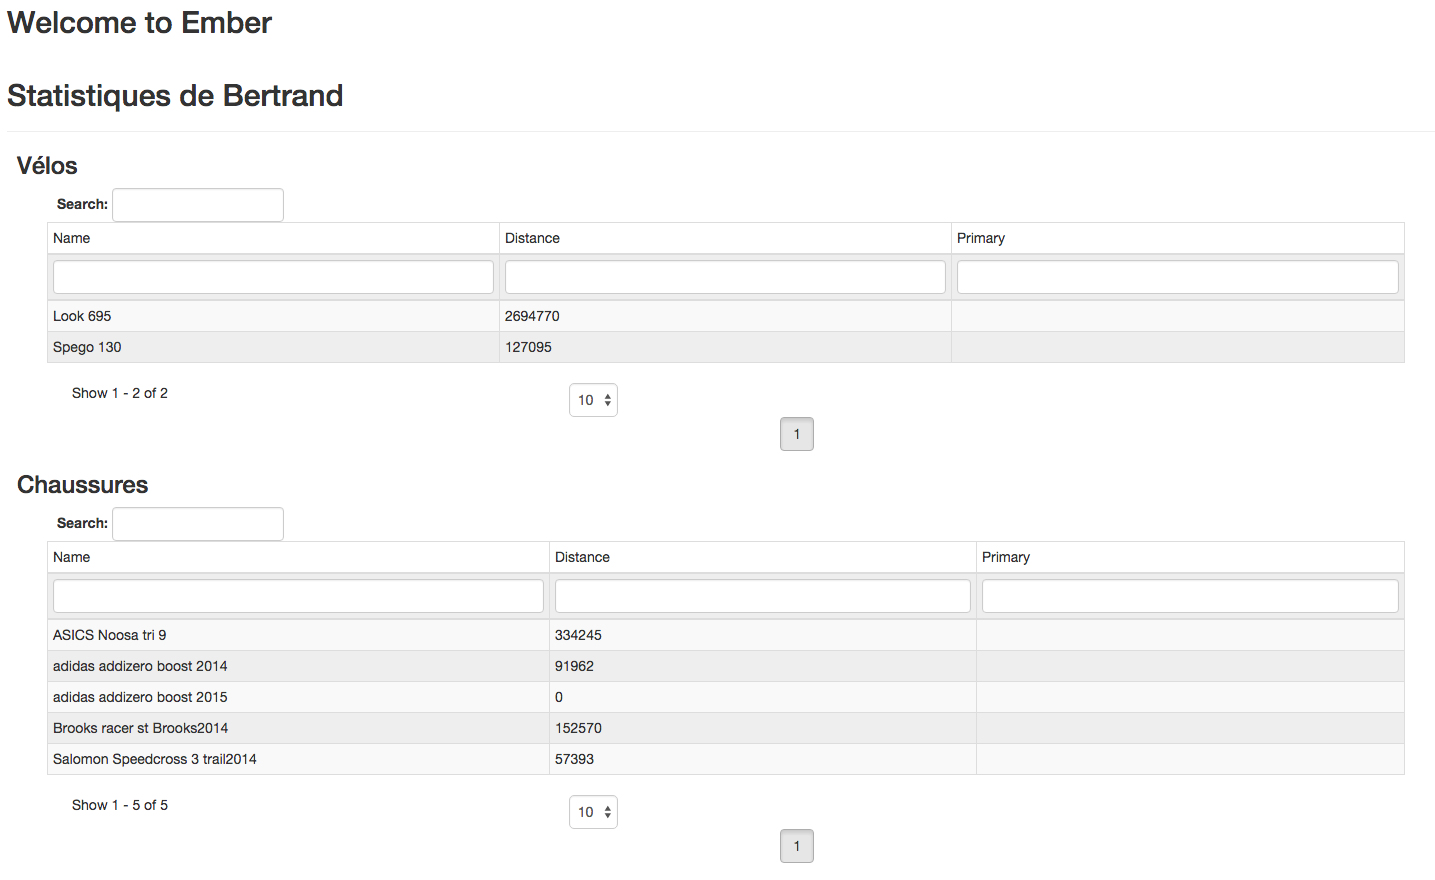Select the ASICS Noosa tri 9 row
1435x880 pixels.
(110, 635)
